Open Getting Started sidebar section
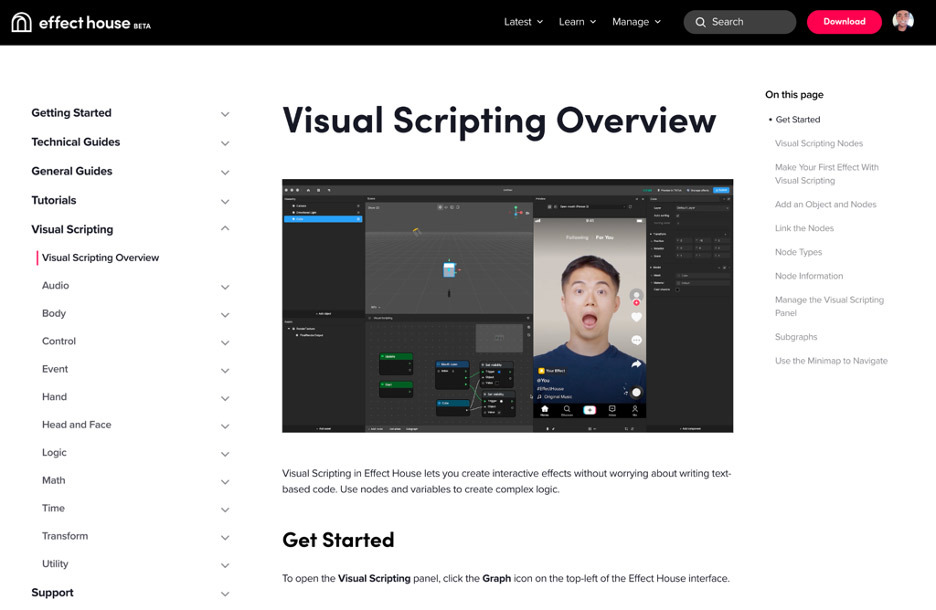Screen dimensions: 936x610 (x=71, y=113)
